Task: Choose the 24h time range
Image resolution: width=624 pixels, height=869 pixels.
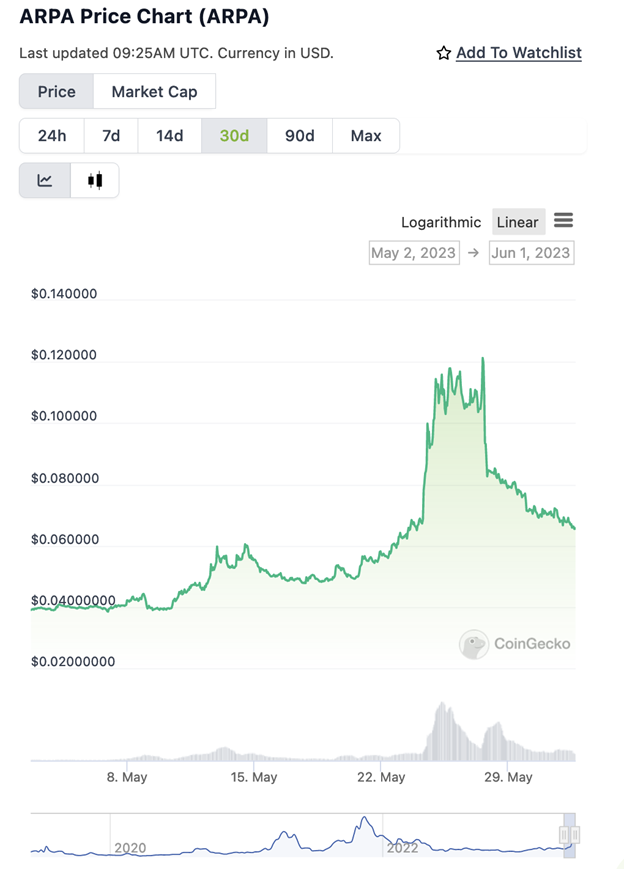Action: (x=52, y=136)
